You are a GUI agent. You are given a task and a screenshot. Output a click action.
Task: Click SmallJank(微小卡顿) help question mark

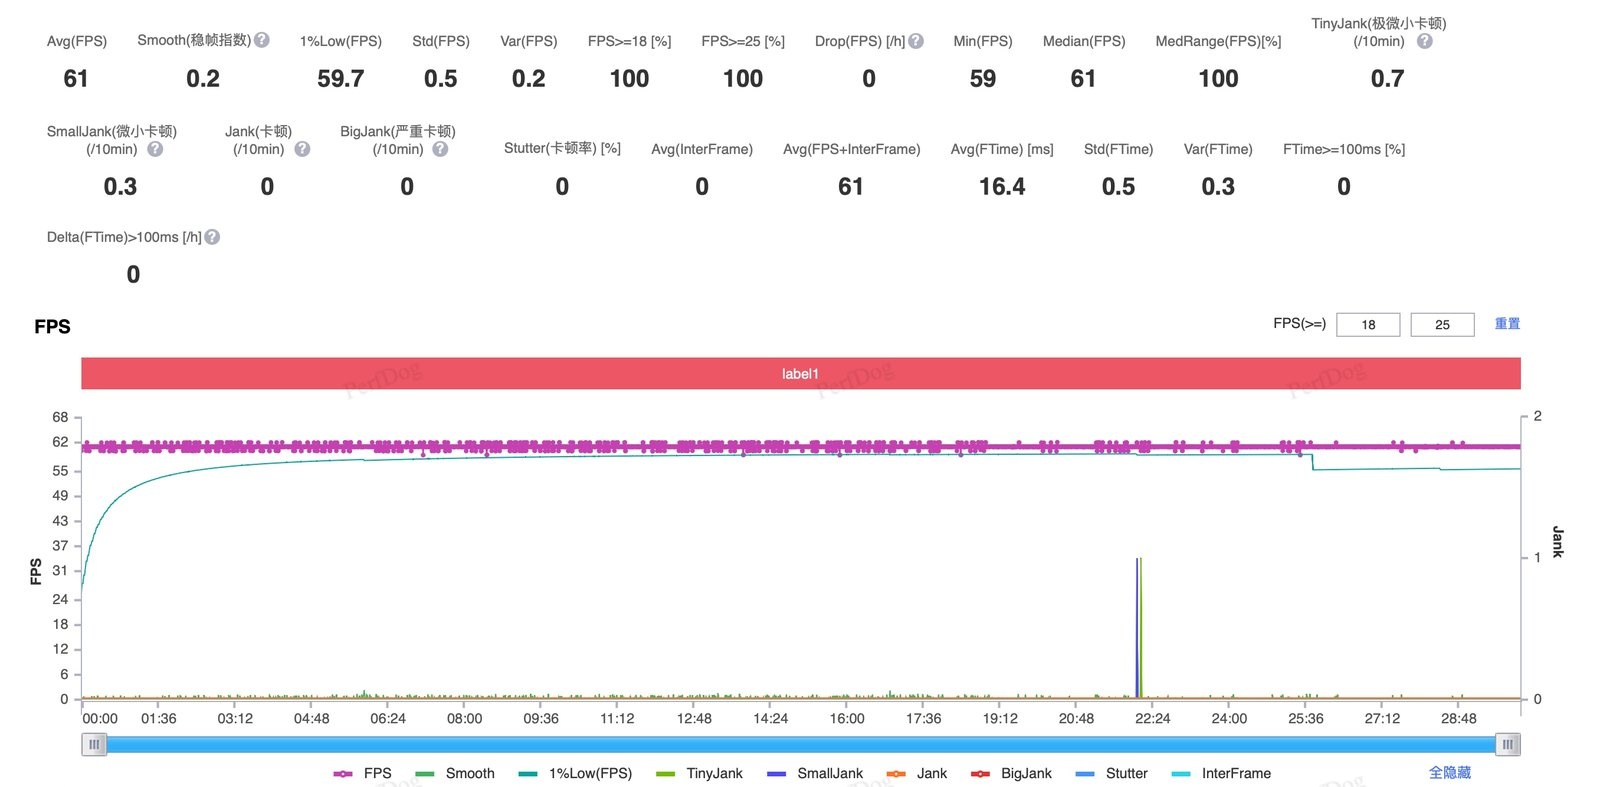(155, 149)
